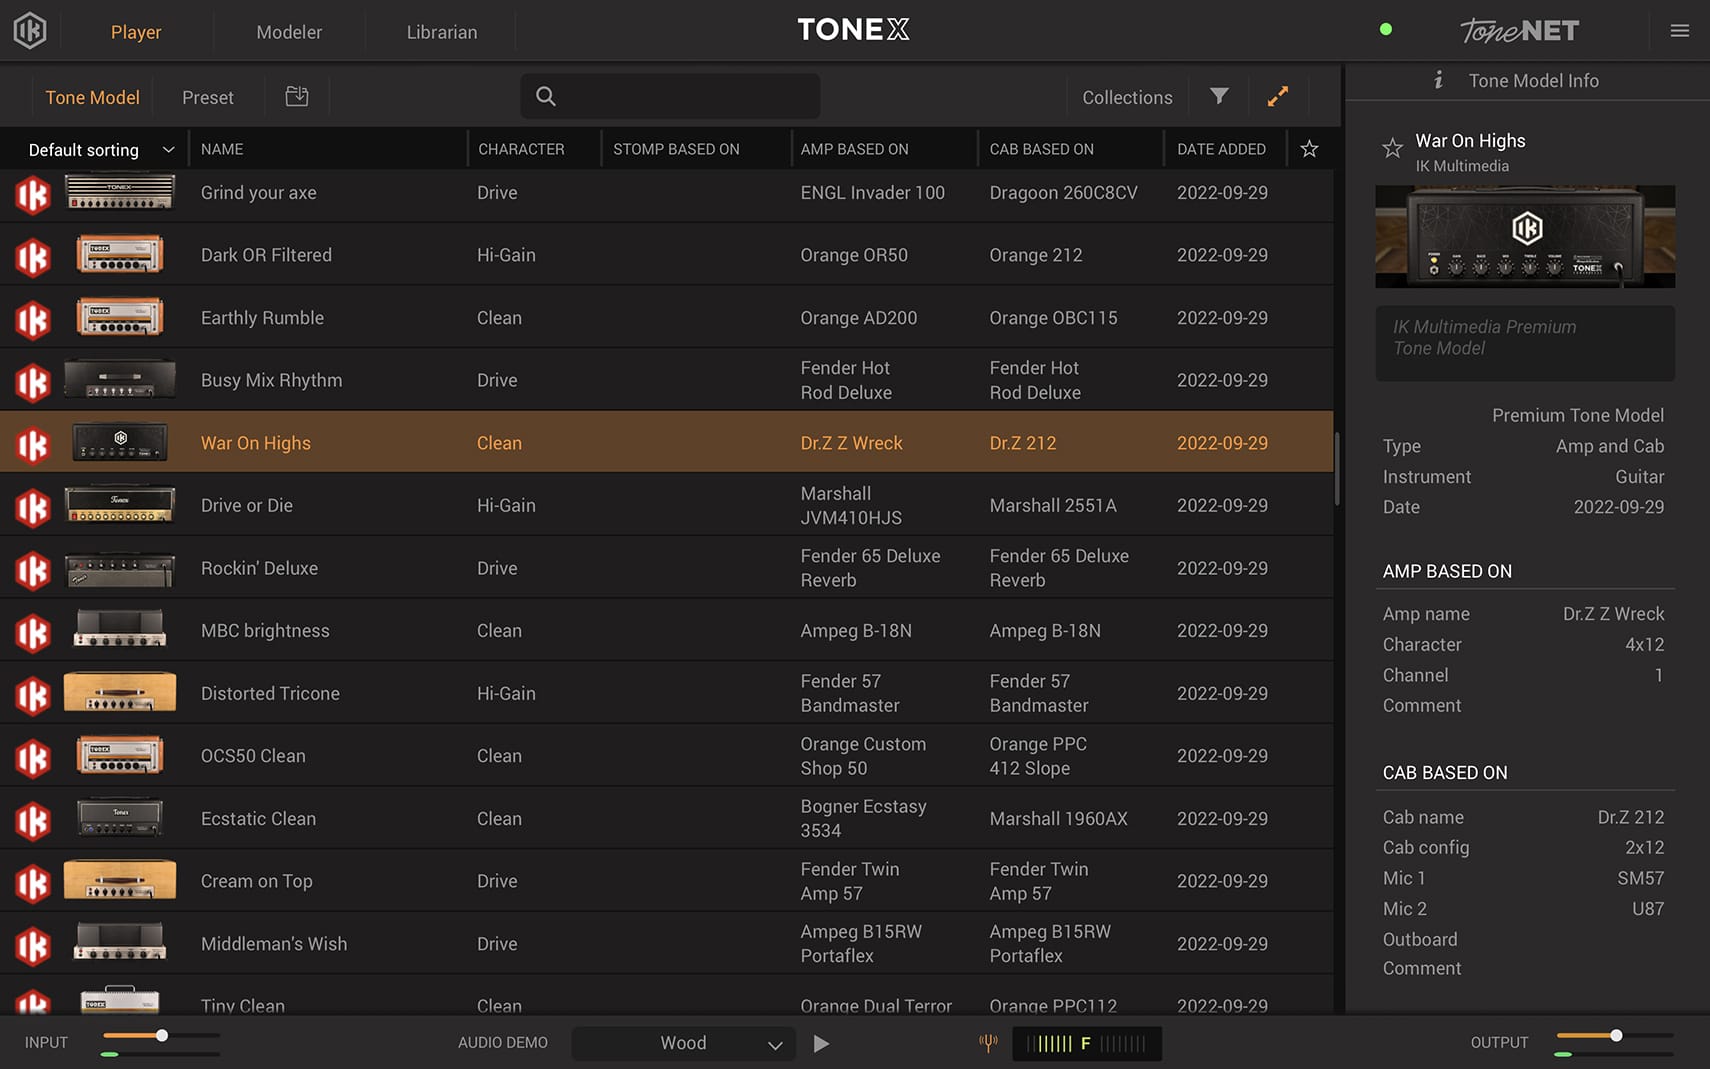This screenshot has height=1069, width=1710.
Task: Select OCS50 Clean tone model
Action: (667, 756)
